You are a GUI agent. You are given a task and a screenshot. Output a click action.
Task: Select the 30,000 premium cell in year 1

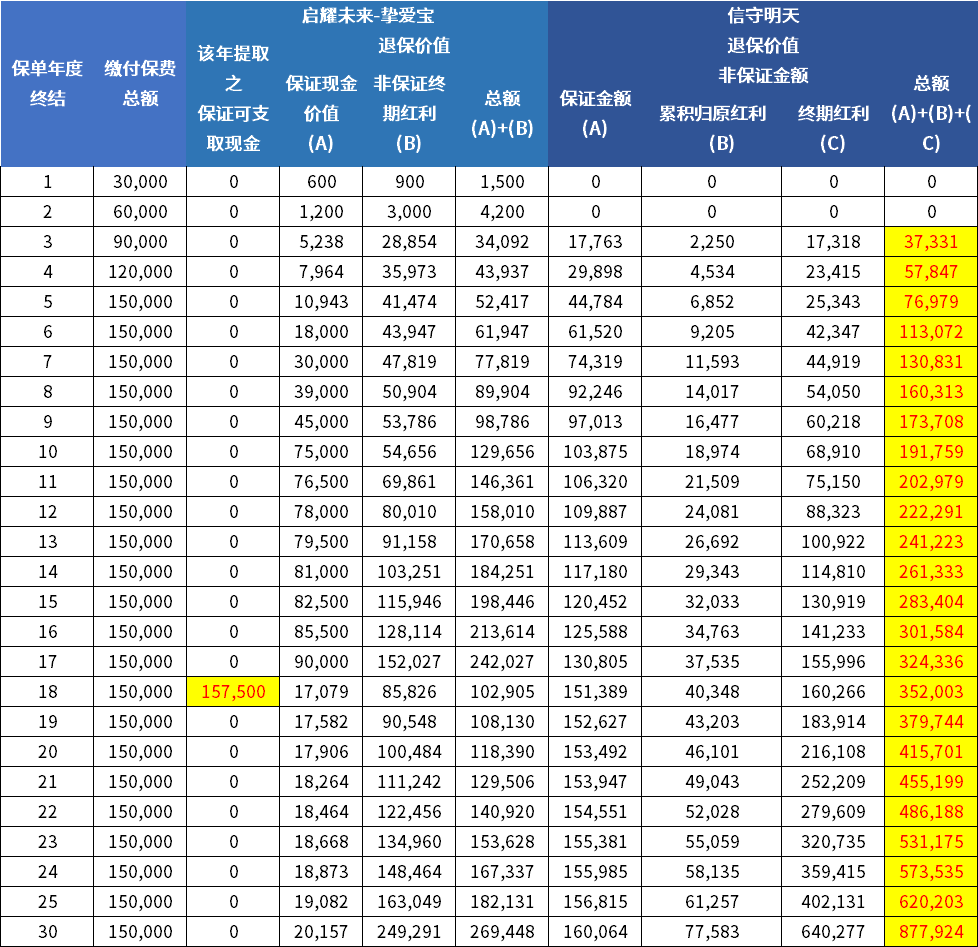[x=140, y=182]
